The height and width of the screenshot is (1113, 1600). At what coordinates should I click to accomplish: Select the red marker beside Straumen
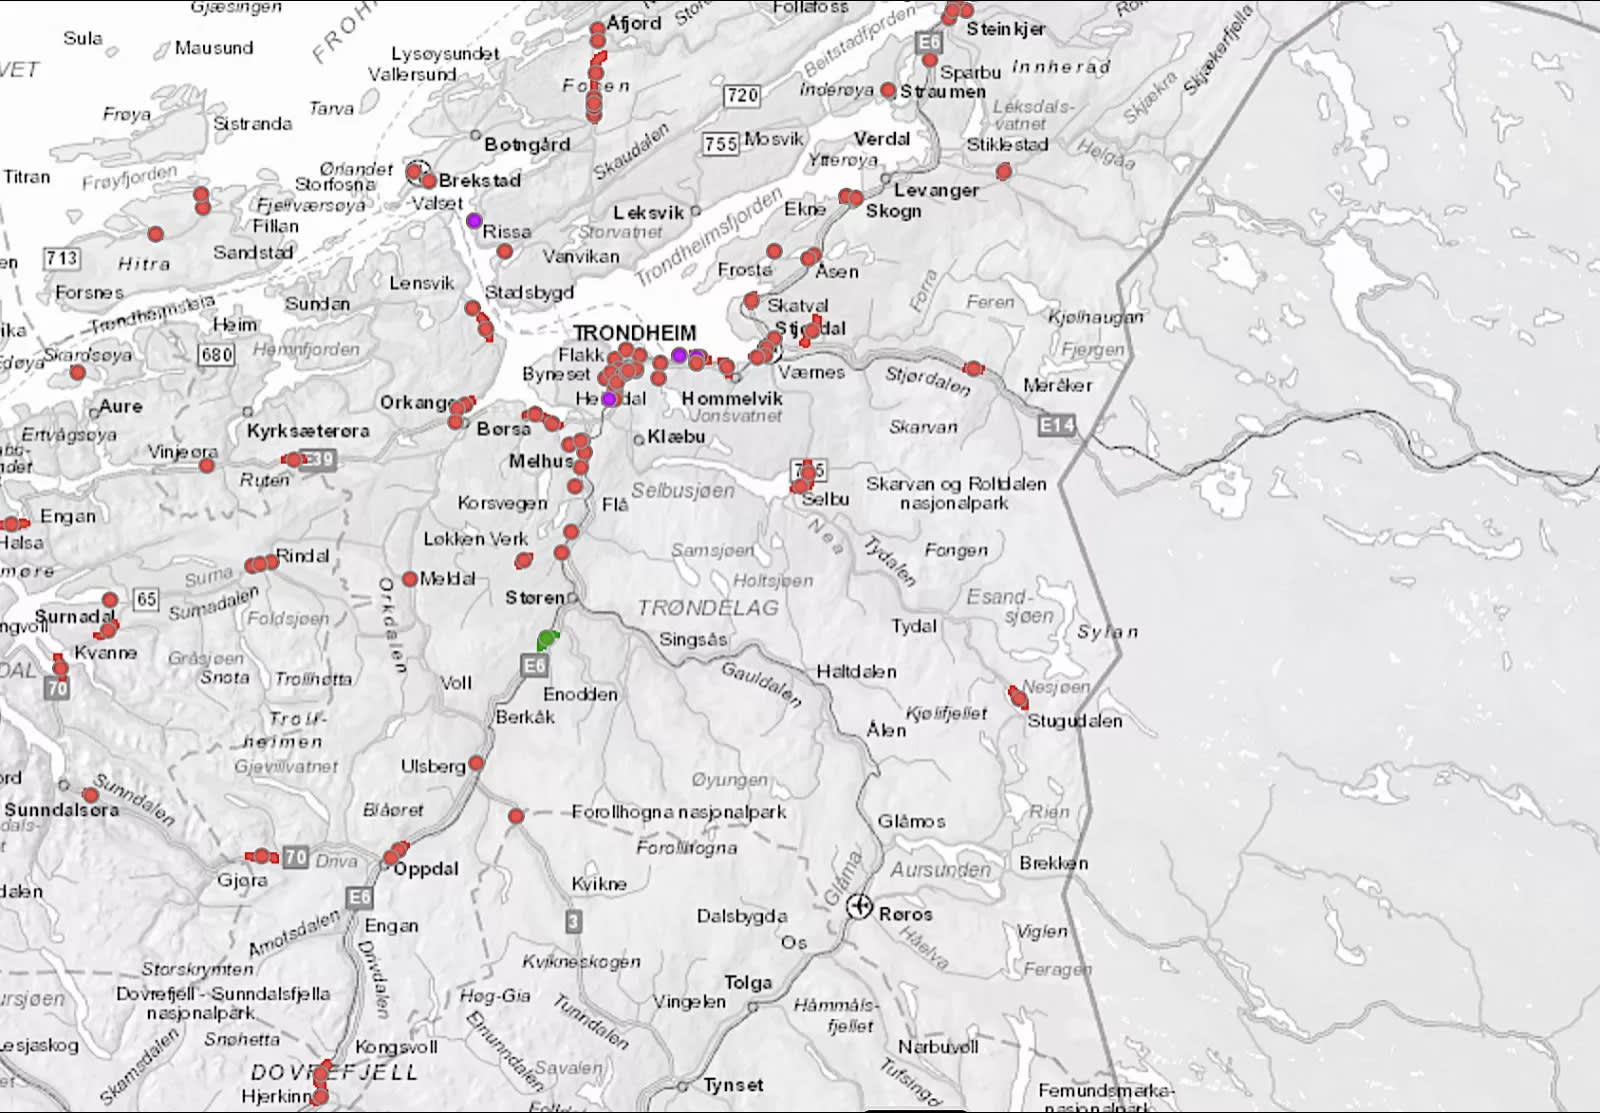pos(888,90)
